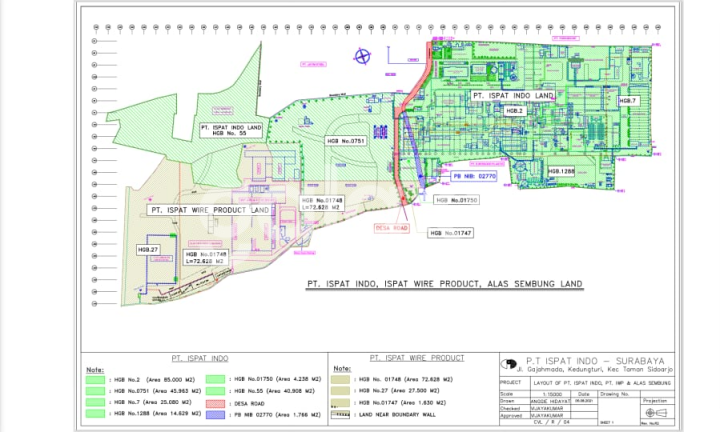Click the underlined drawing title 'Alas Sembung Land'

tap(444, 284)
